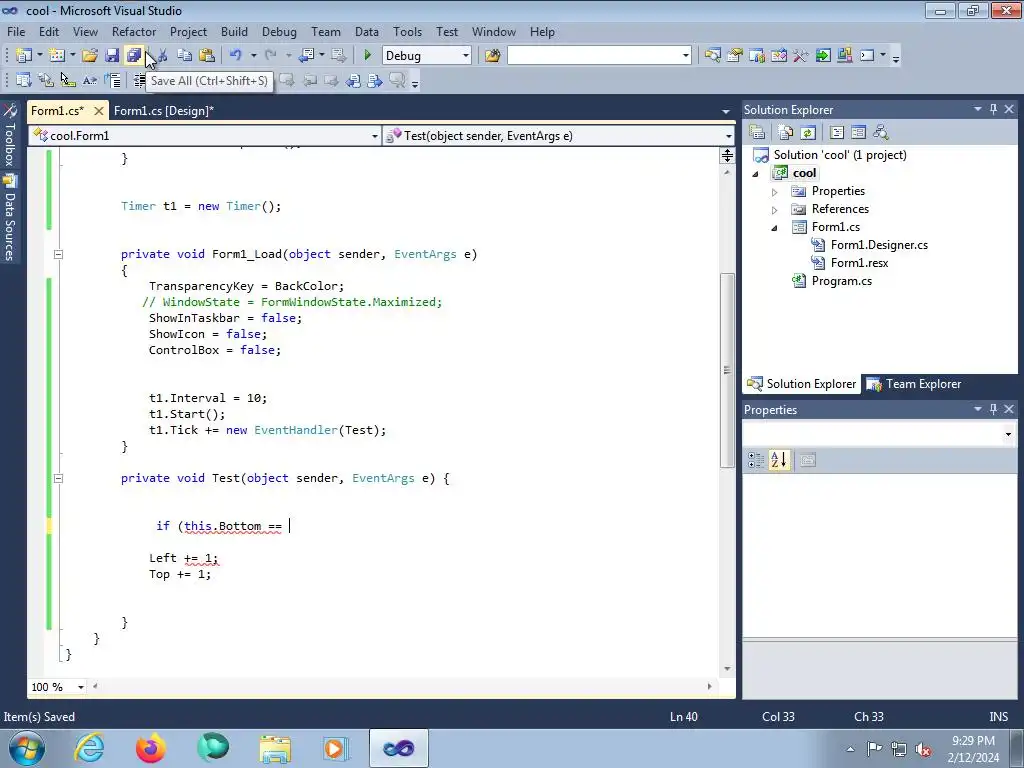Screen dimensions: 1024x768
Task: Open the Toolbox via wrench-and-hammer icon
Action: click(801, 56)
